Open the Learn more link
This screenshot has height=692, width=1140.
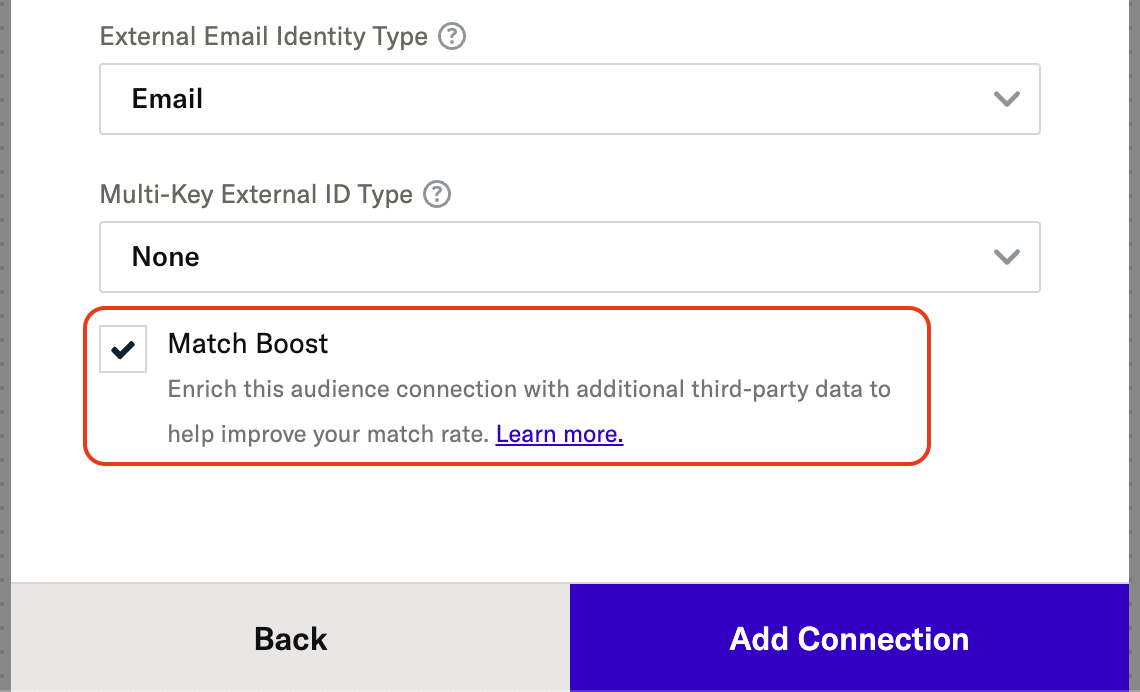point(559,434)
